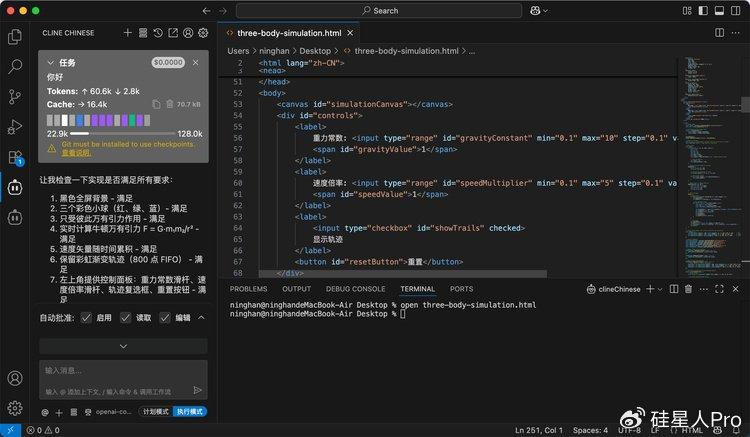Click the title bar Search field
The height and width of the screenshot is (437, 750).
[x=379, y=11]
